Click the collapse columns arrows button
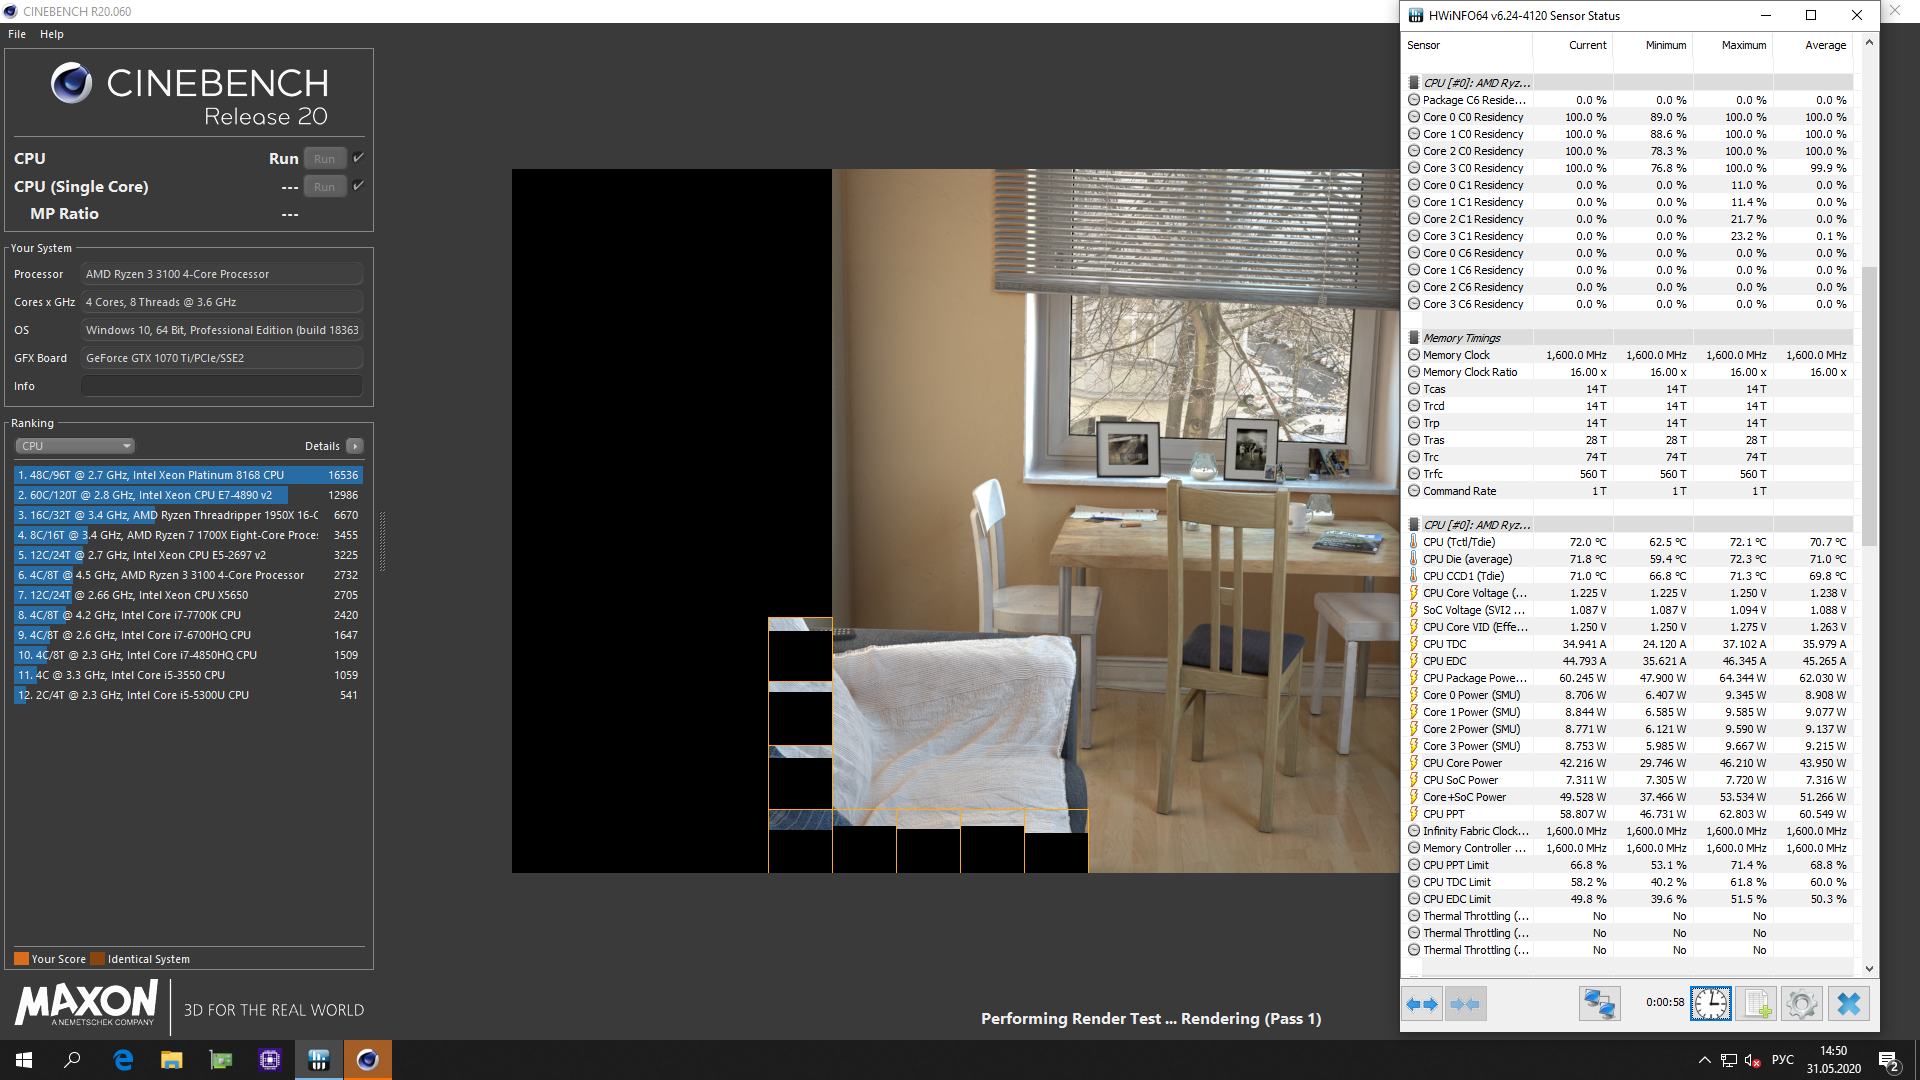 tap(1465, 1003)
